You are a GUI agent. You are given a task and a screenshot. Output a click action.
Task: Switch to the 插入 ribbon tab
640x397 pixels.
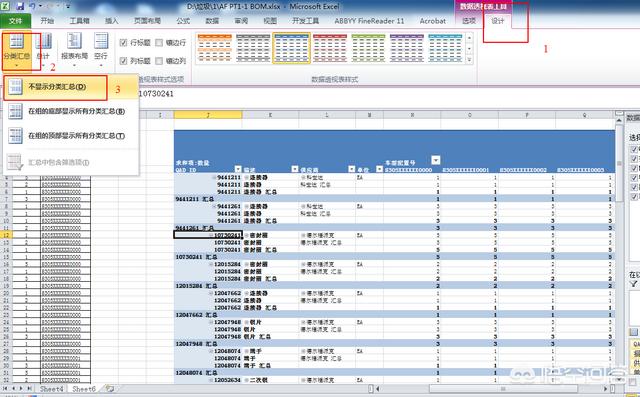coord(111,21)
